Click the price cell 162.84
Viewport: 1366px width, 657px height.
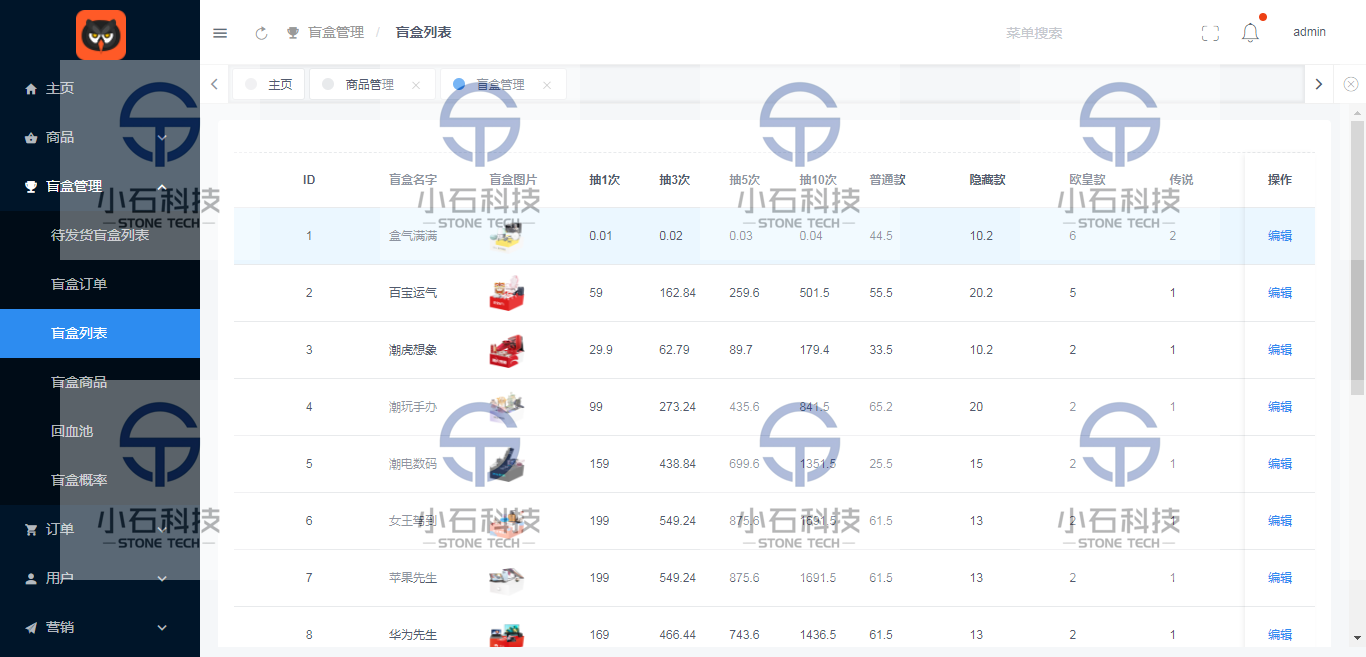click(x=678, y=293)
